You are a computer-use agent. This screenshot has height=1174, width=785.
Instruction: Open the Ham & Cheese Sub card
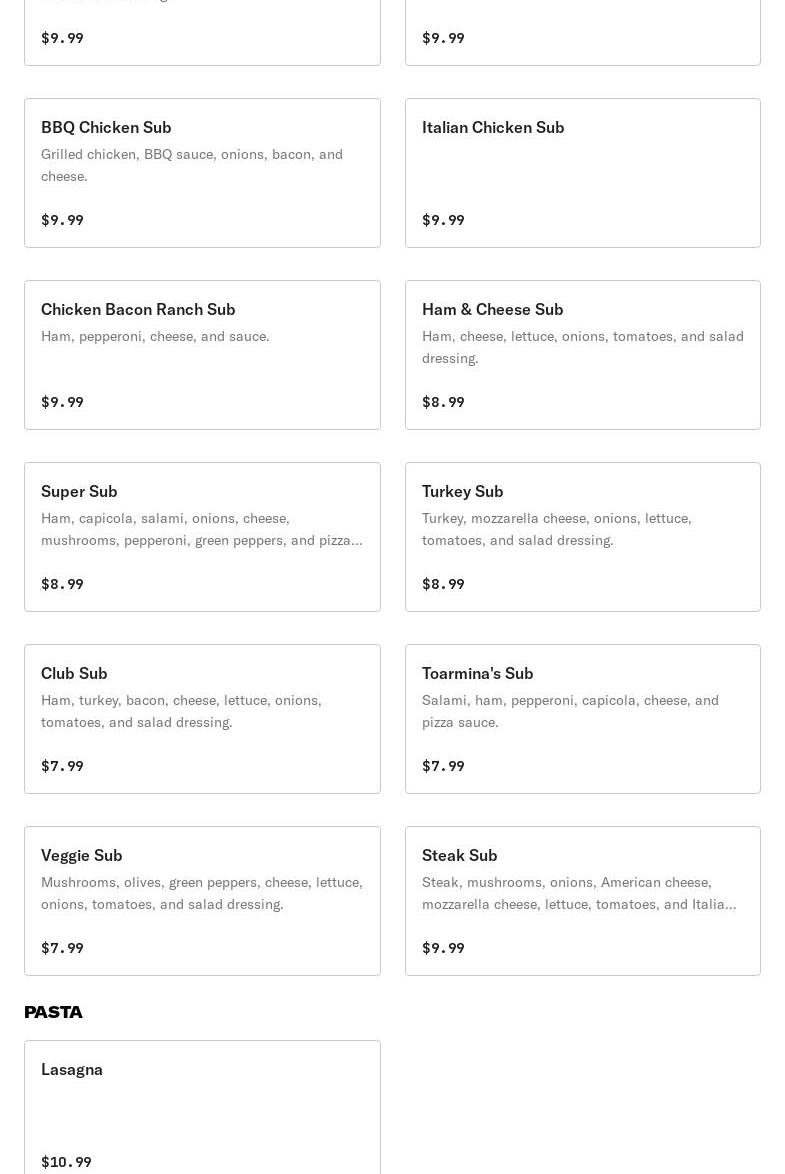pyautogui.click(x=583, y=355)
